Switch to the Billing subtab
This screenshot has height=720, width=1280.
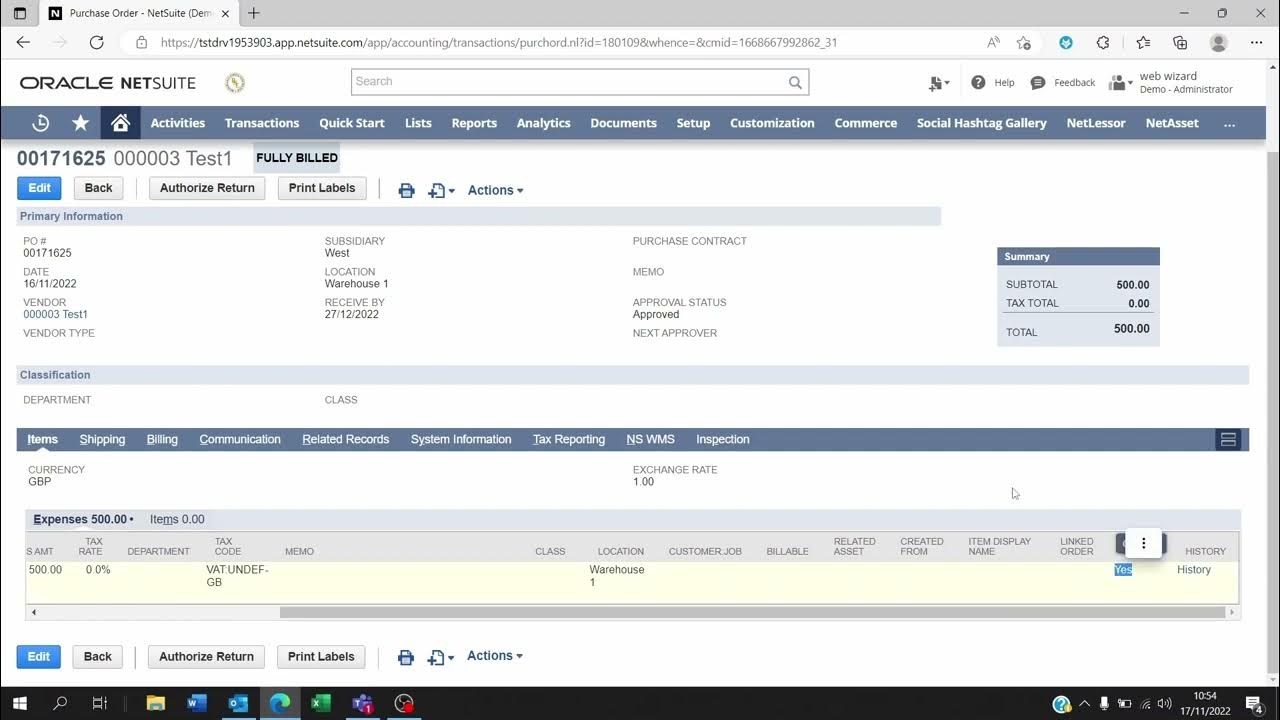pos(162,439)
